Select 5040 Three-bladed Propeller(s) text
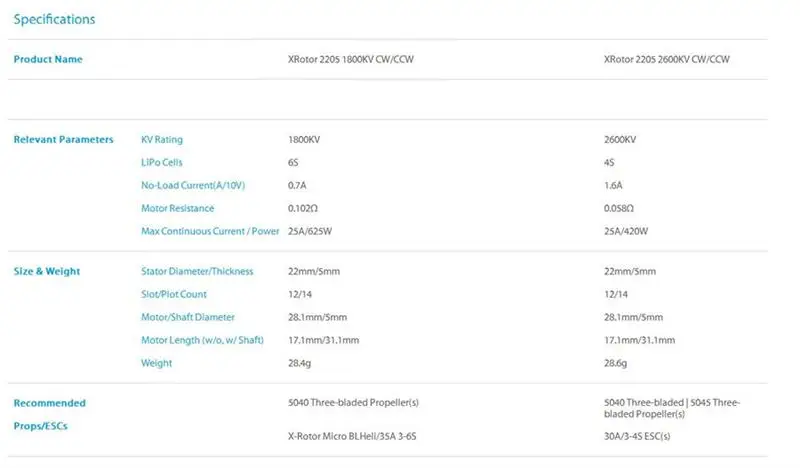The width and height of the screenshot is (800, 468). click(353, 402)
